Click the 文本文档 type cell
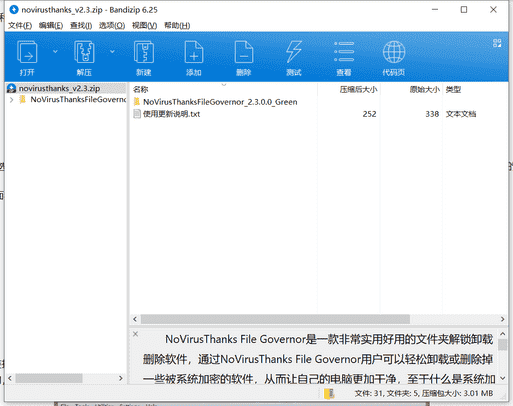Image resolution: width=513 pixels, height=406 pixels. coord(461,114)
